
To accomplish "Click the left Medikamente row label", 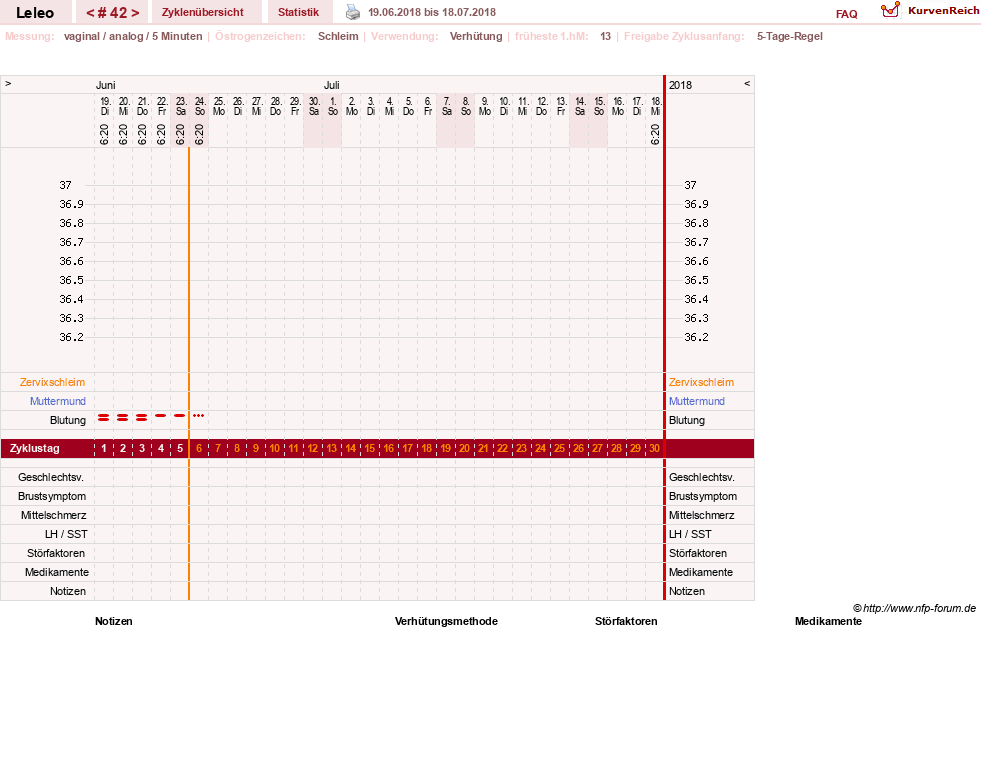I will click(x=57, y=572).
